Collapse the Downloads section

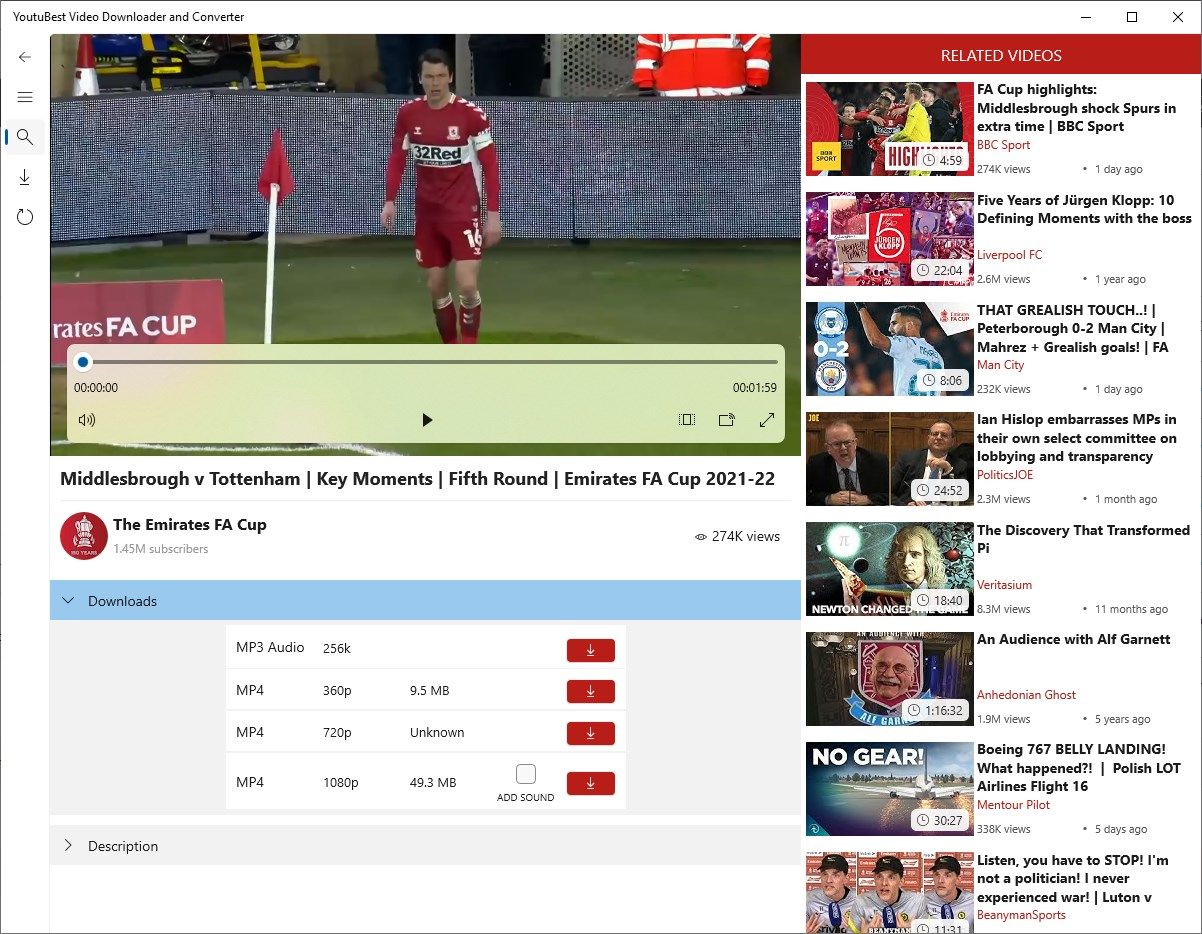tap(425, 601)
